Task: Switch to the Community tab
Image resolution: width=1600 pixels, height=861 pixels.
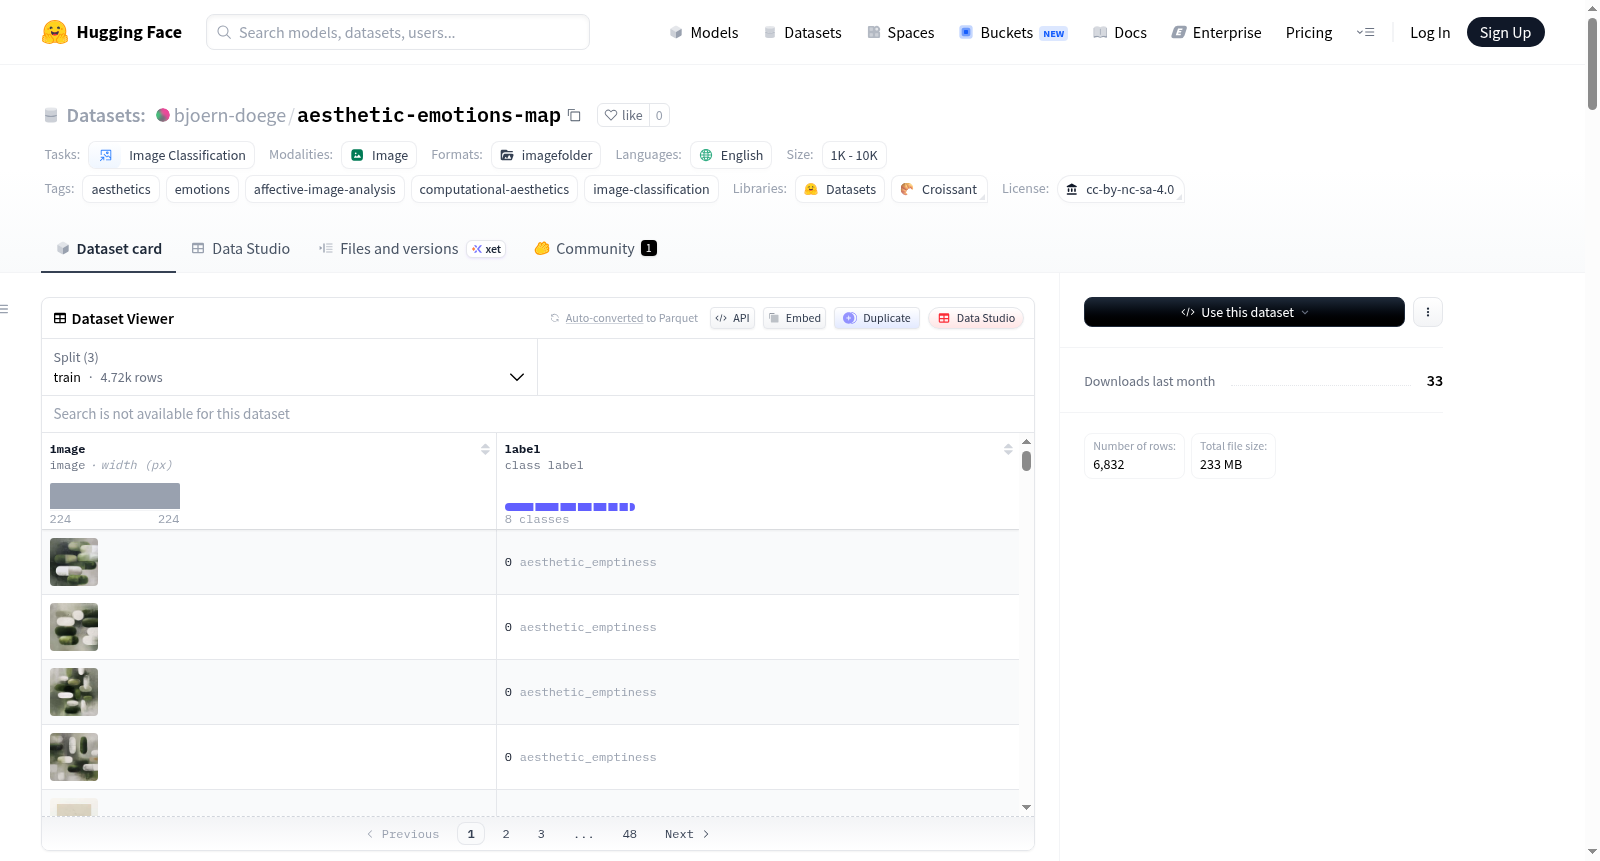Action: click(x=595, y=248)
